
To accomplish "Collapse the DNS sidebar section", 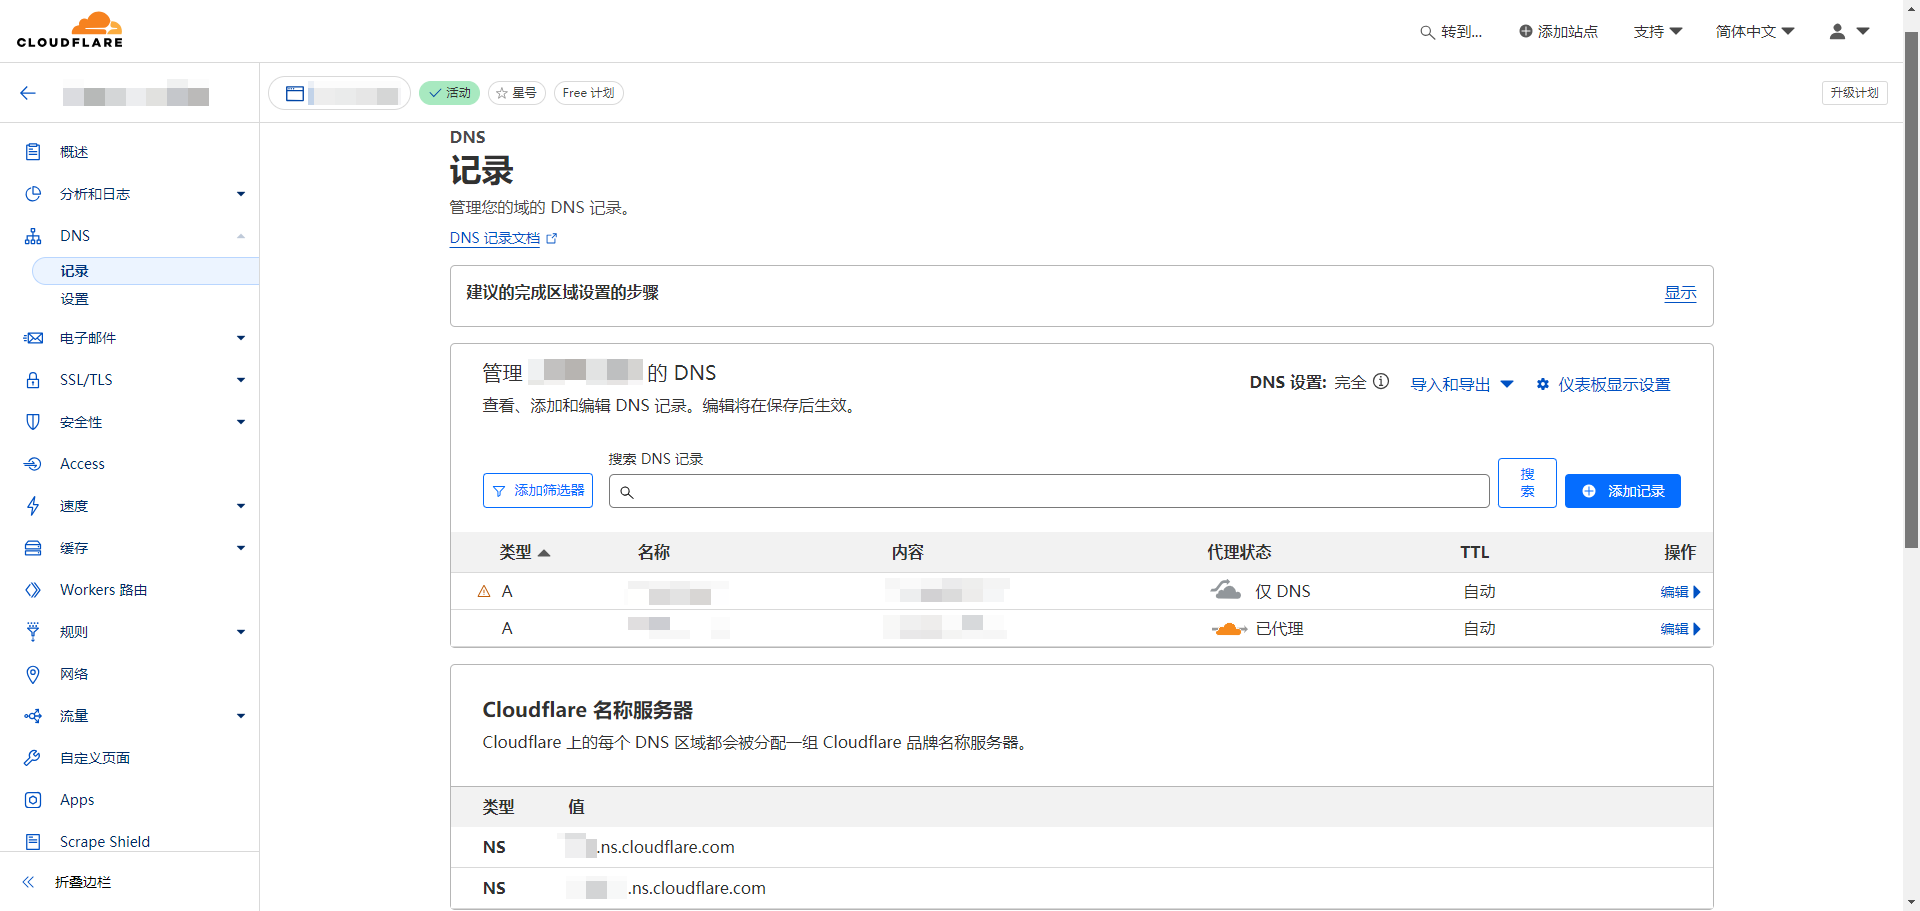I will [x=241, y=236].
